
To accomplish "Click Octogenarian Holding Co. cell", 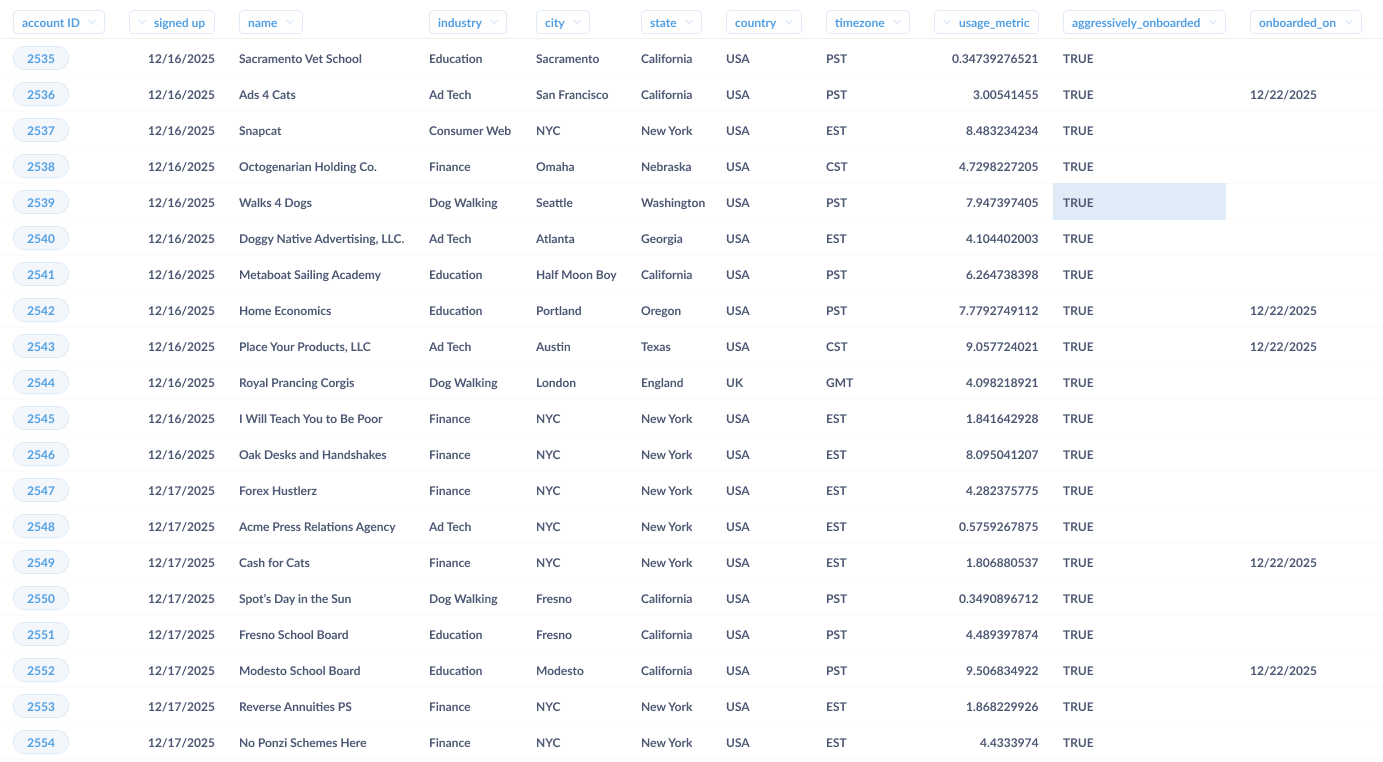I will (x=308, y=167).
